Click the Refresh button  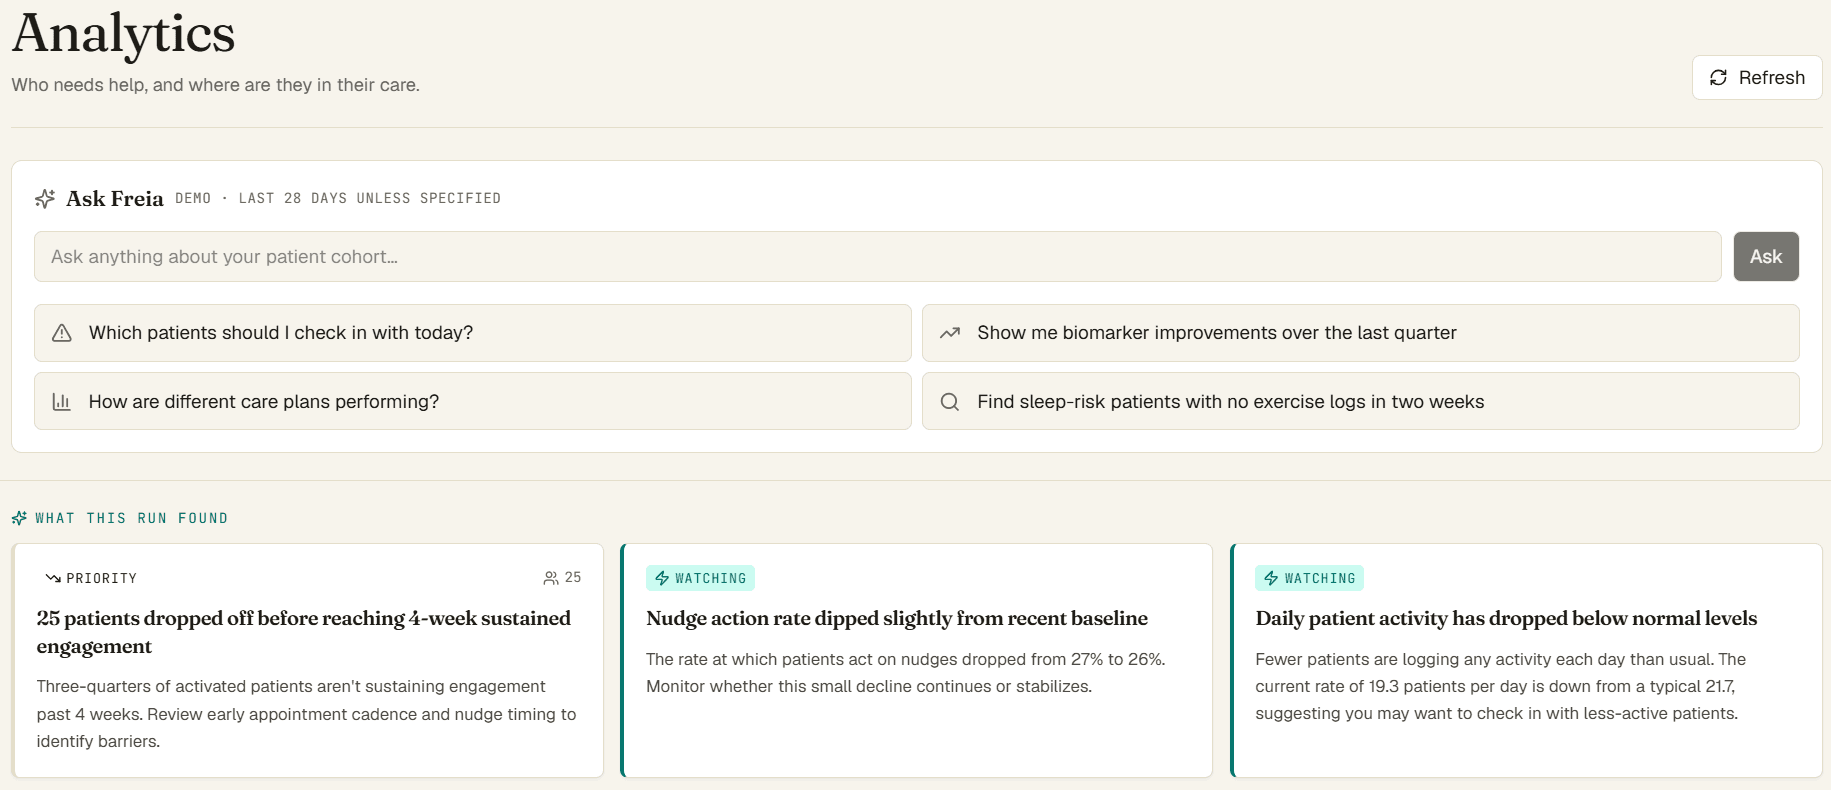pos(1757,77)
